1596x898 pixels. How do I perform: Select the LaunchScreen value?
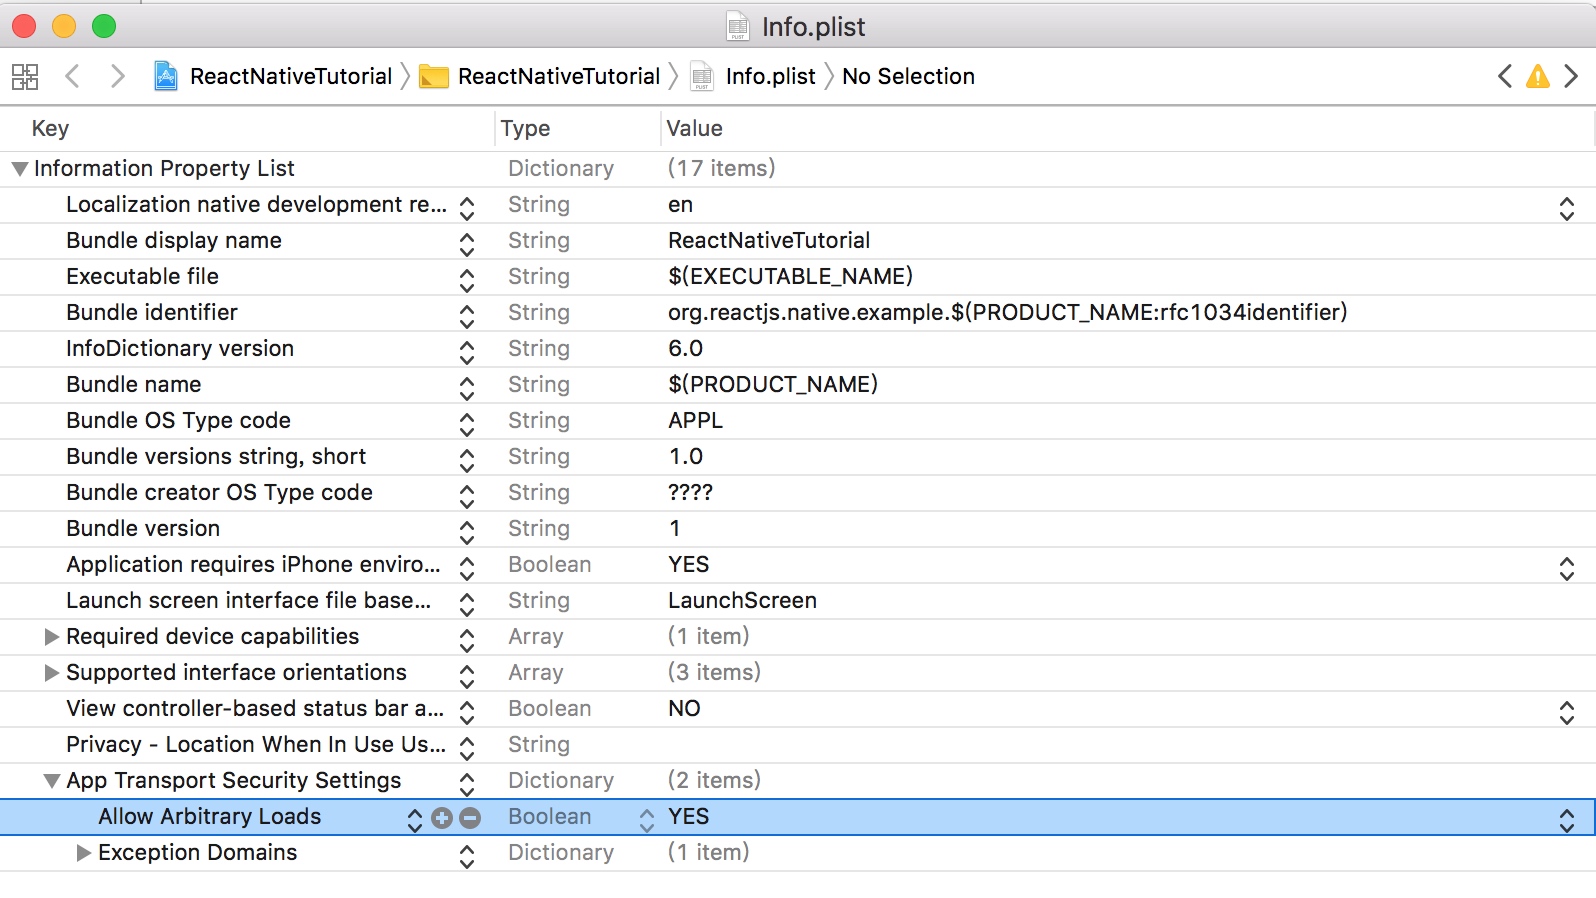[x=742, y=600]
